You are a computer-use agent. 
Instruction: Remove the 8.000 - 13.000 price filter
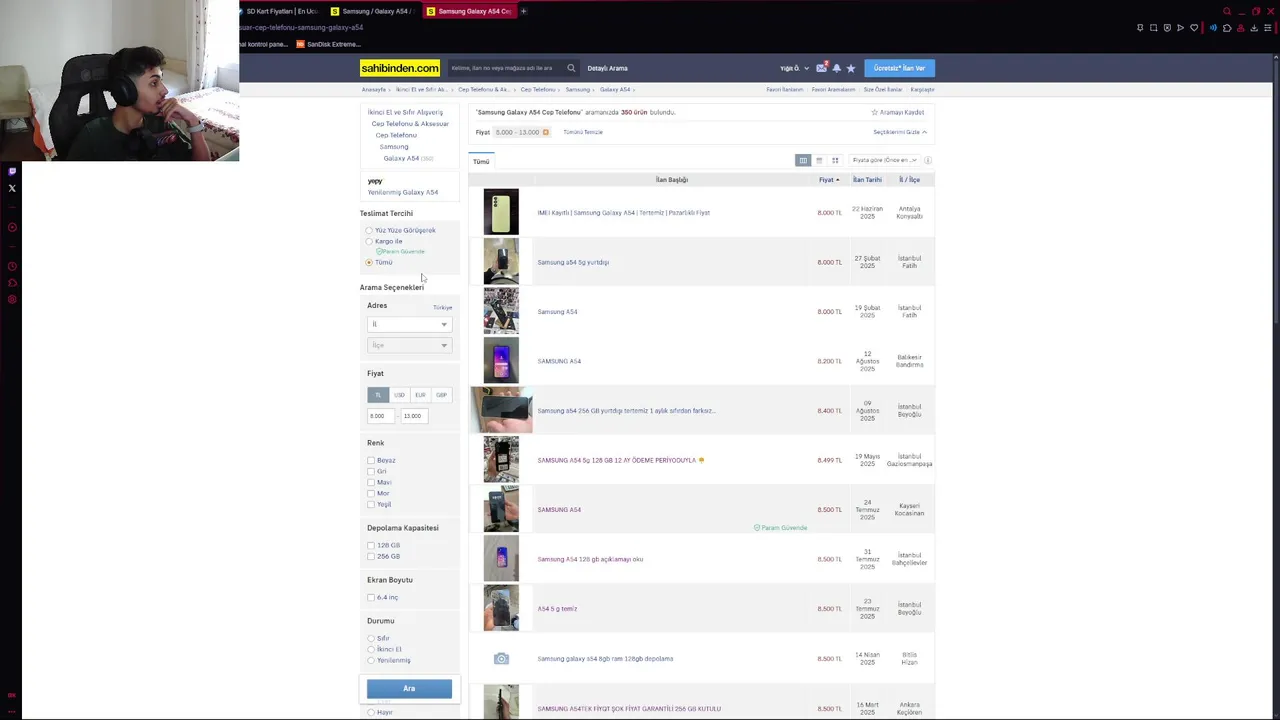coord(546,132)
